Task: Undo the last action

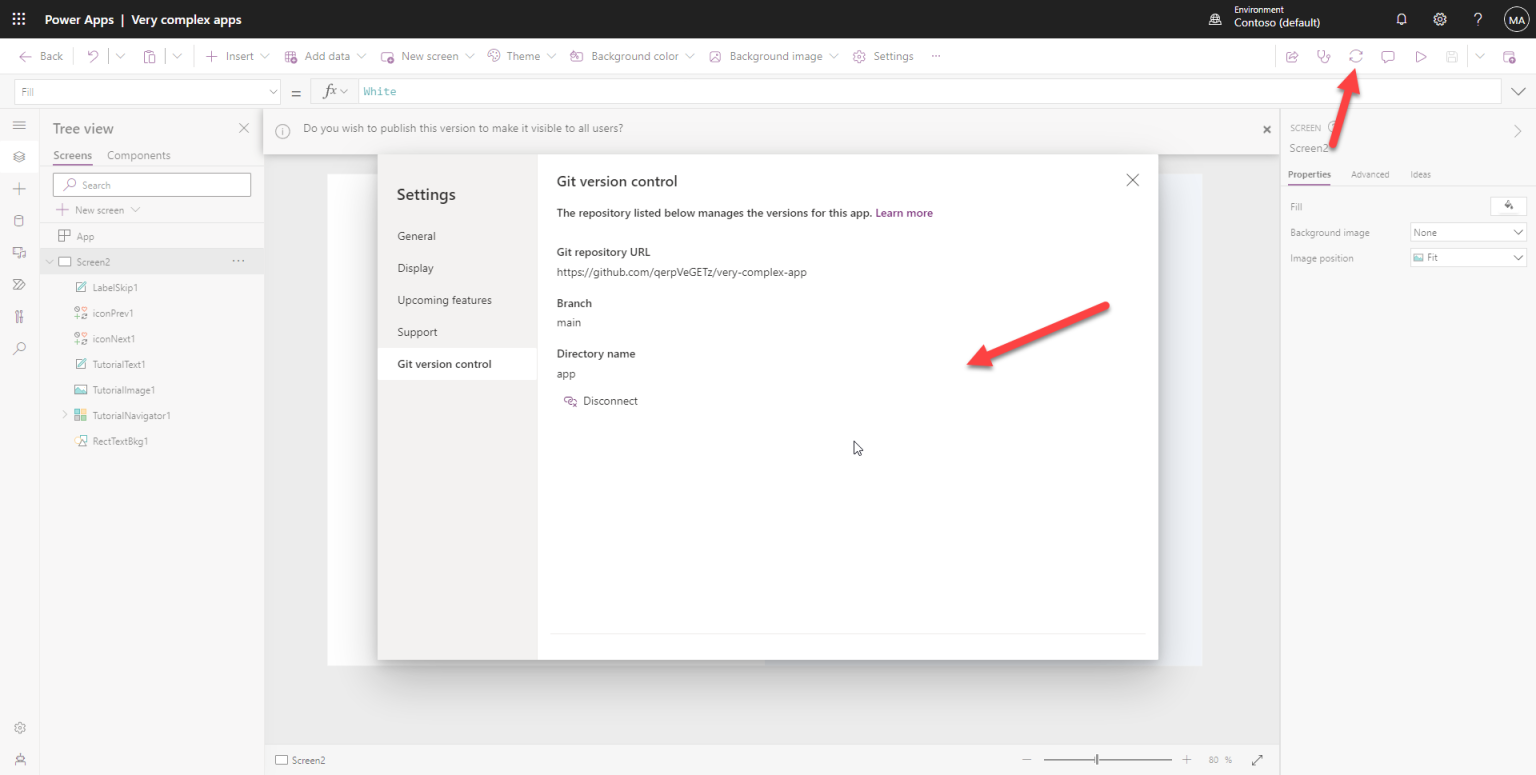Action: point(93,56)
